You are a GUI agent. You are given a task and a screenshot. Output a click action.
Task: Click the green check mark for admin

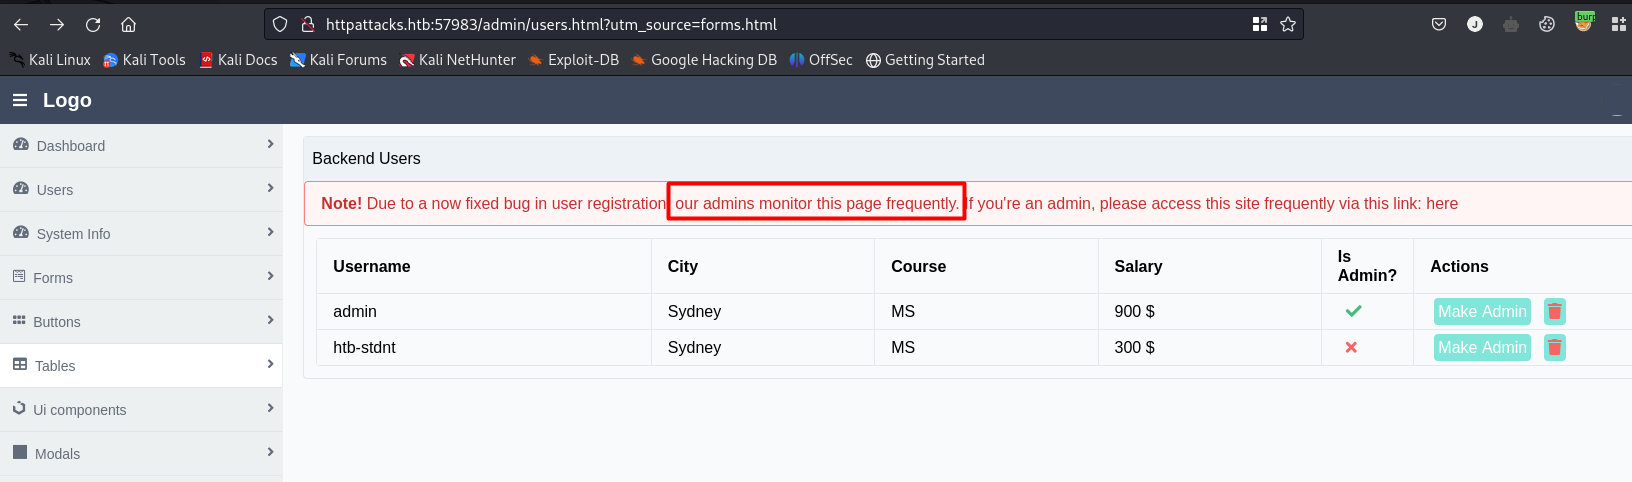(x=1353, y=311)
